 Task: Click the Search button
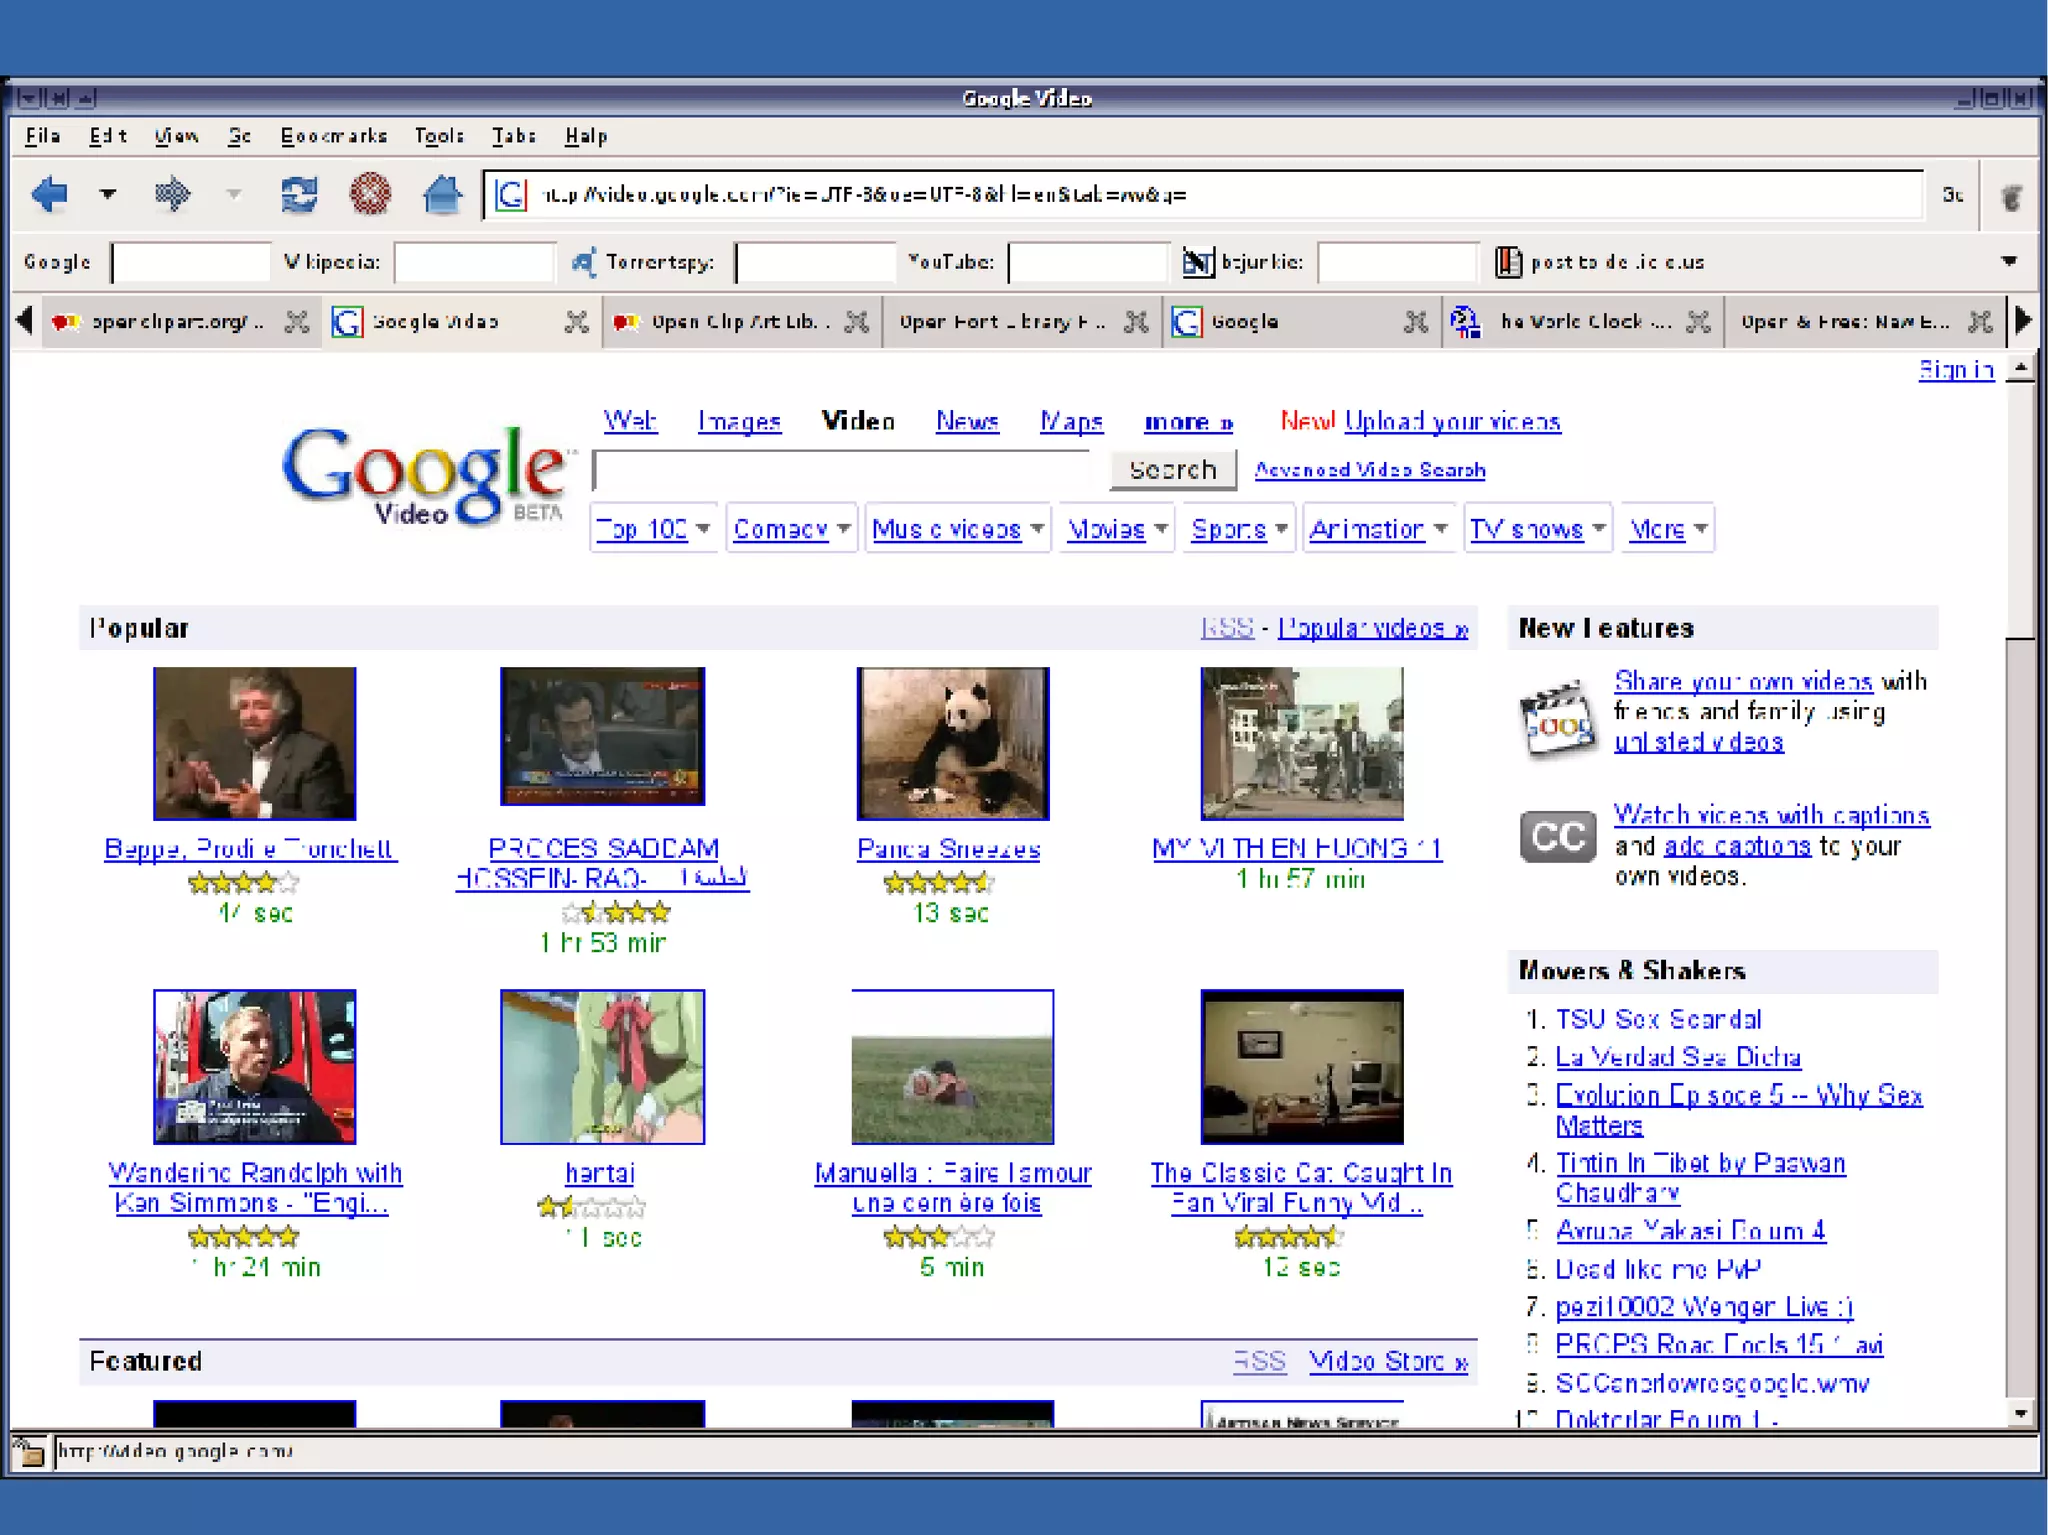[1172, 470]
